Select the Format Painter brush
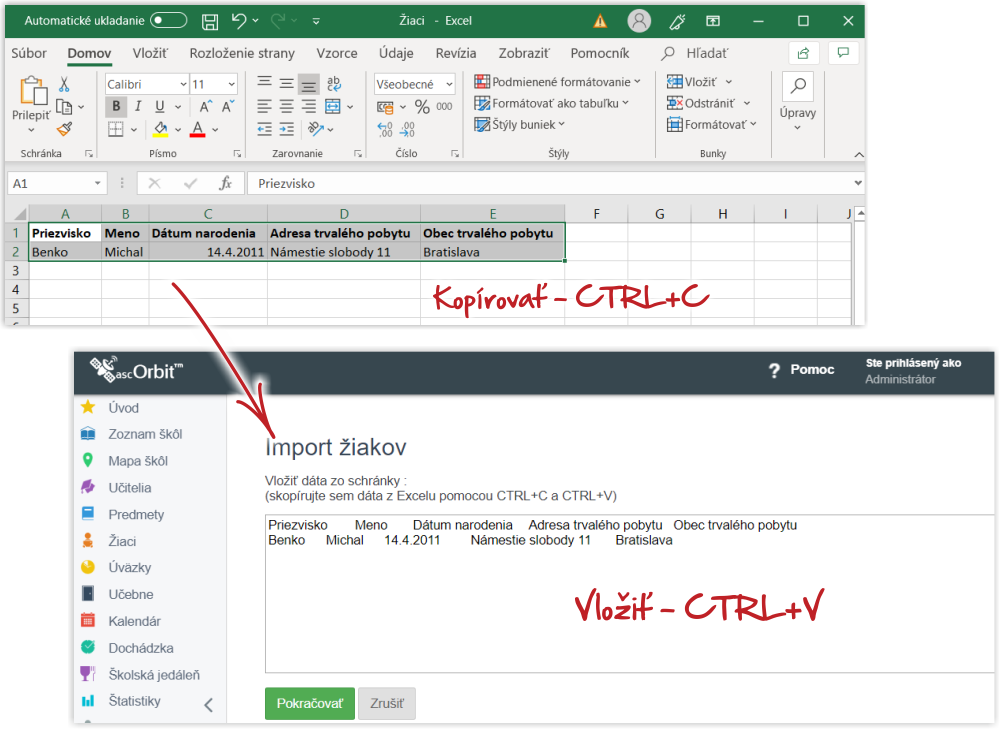Image resolution: width=1000 pixels, height=729 pixels. pos(64,129)
